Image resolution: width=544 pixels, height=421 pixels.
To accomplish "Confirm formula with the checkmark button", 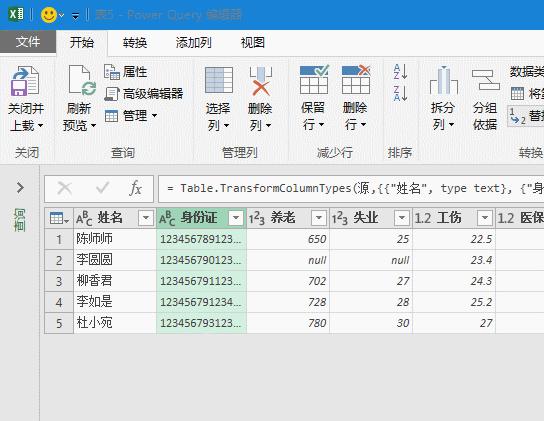I will pyautogui.click(x=102, y=188).
